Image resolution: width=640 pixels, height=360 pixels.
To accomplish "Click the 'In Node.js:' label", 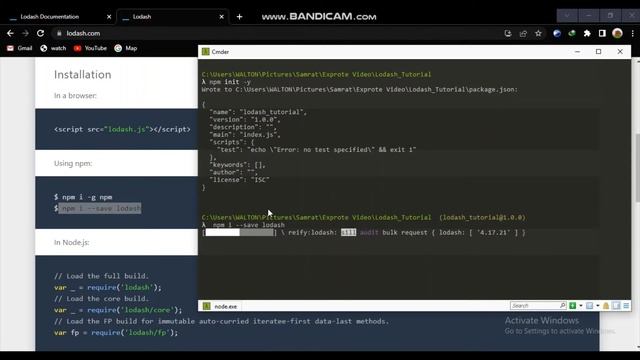I will pos(71,242).
